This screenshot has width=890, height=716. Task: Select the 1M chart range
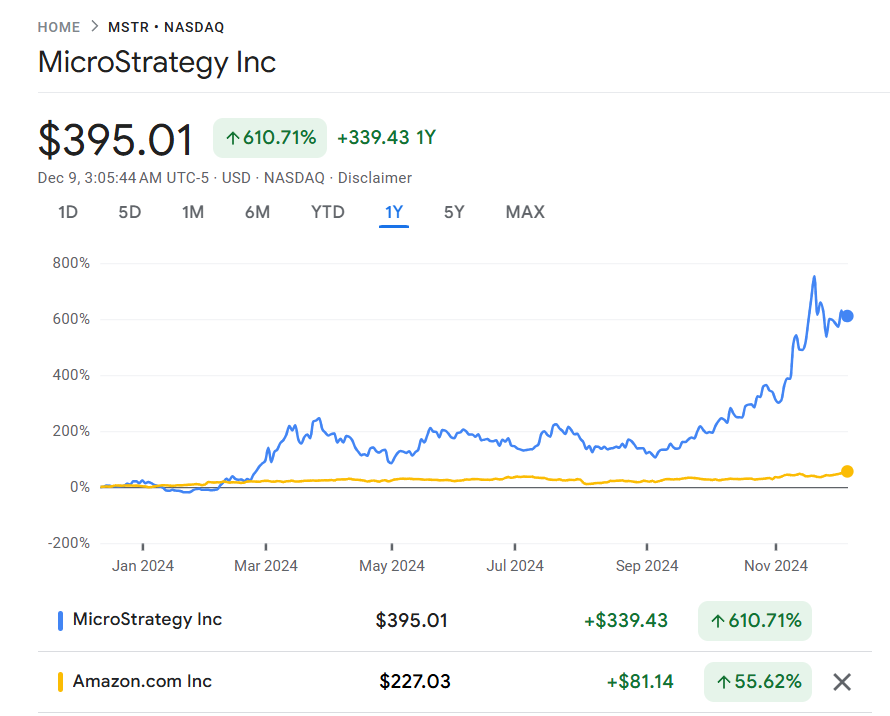(193, 212)
